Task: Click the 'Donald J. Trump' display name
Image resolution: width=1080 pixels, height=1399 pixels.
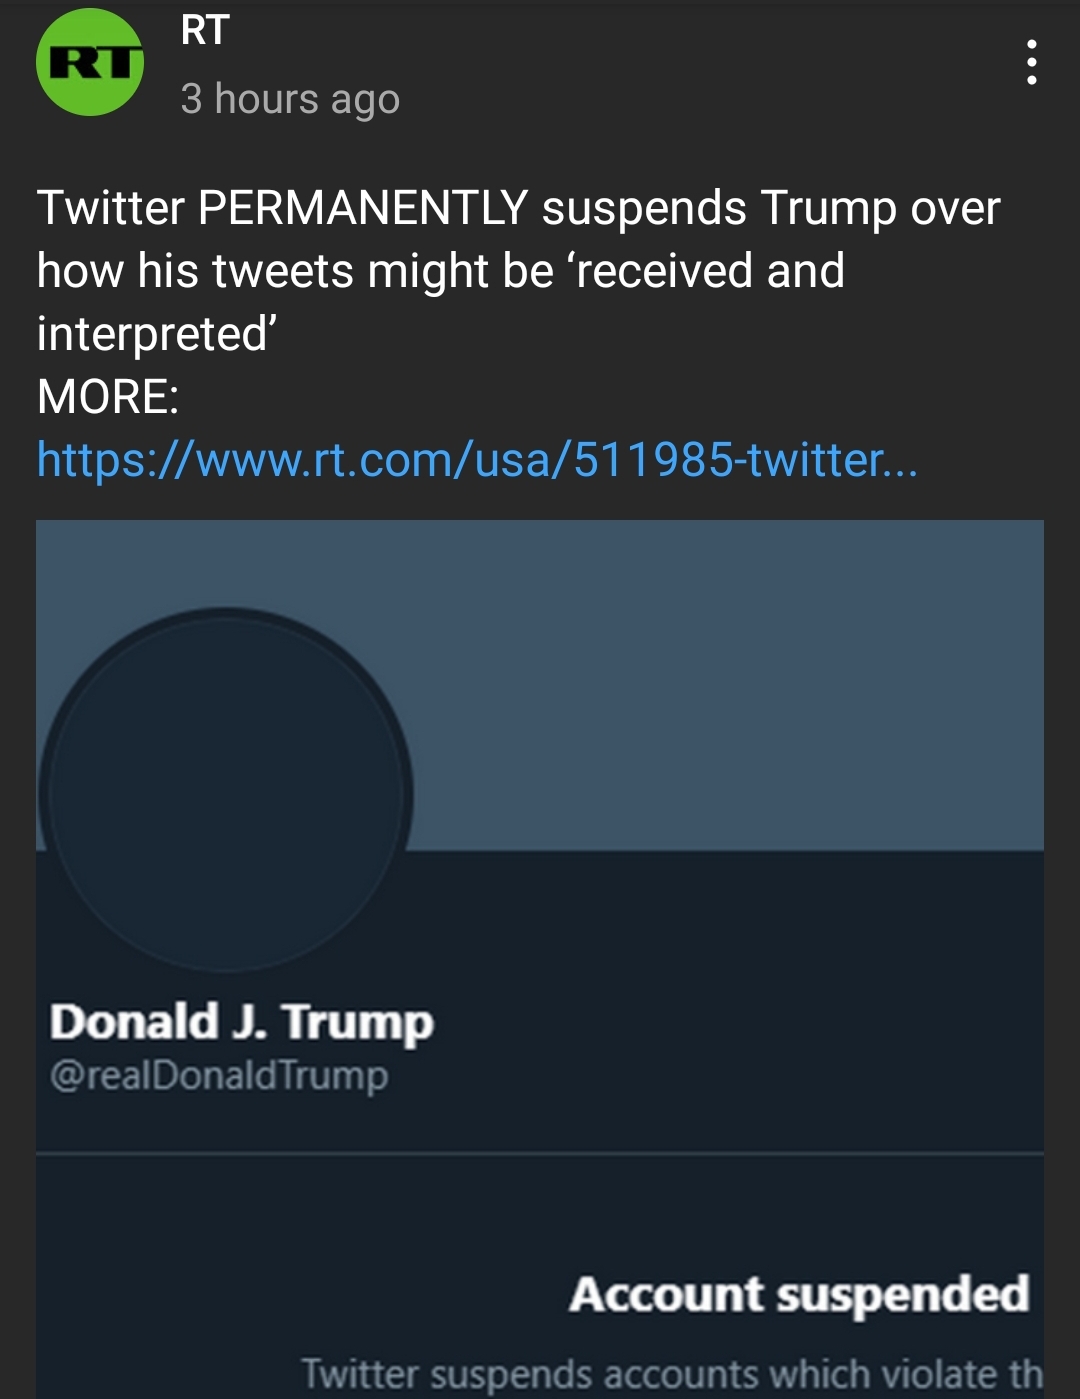Action: [x=242, y=1022]
